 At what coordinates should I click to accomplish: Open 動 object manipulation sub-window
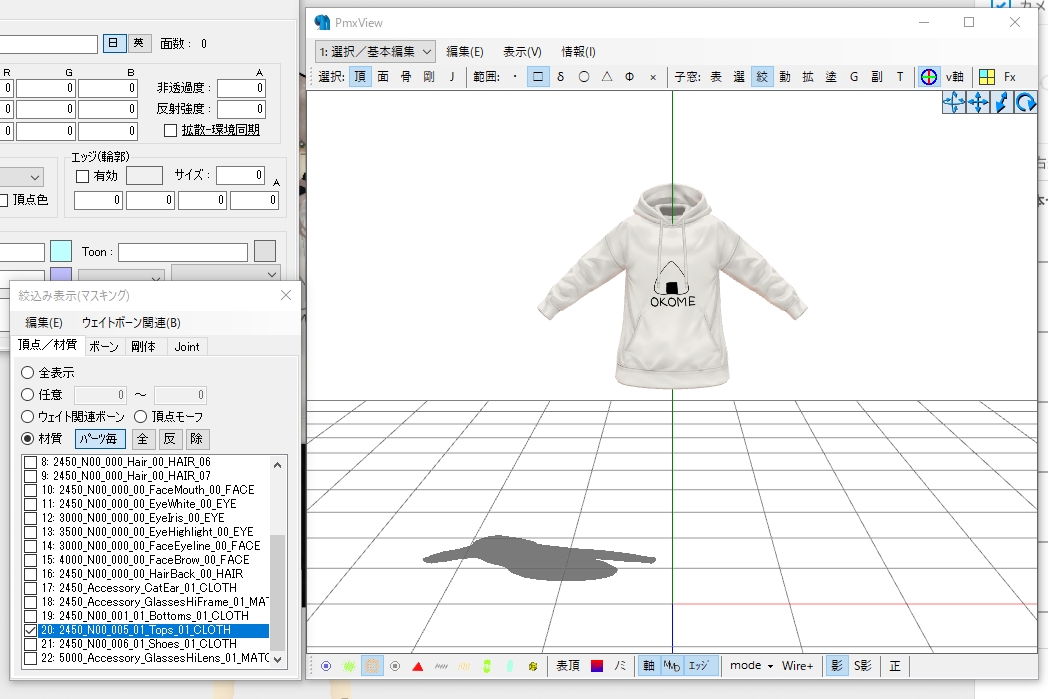point(785,77)
